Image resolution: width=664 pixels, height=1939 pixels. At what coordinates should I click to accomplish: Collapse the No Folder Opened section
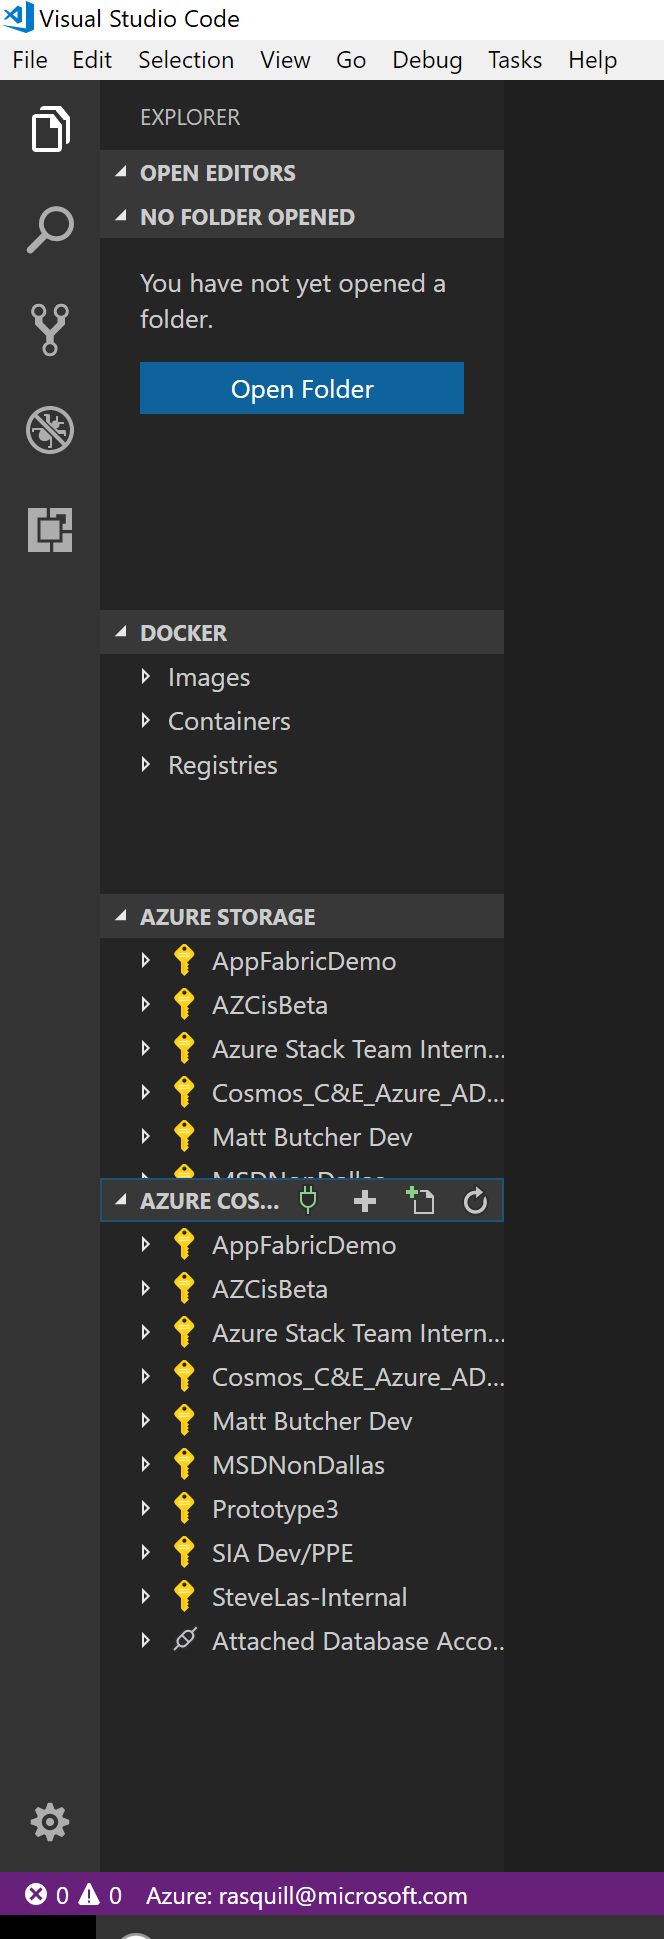121,216
